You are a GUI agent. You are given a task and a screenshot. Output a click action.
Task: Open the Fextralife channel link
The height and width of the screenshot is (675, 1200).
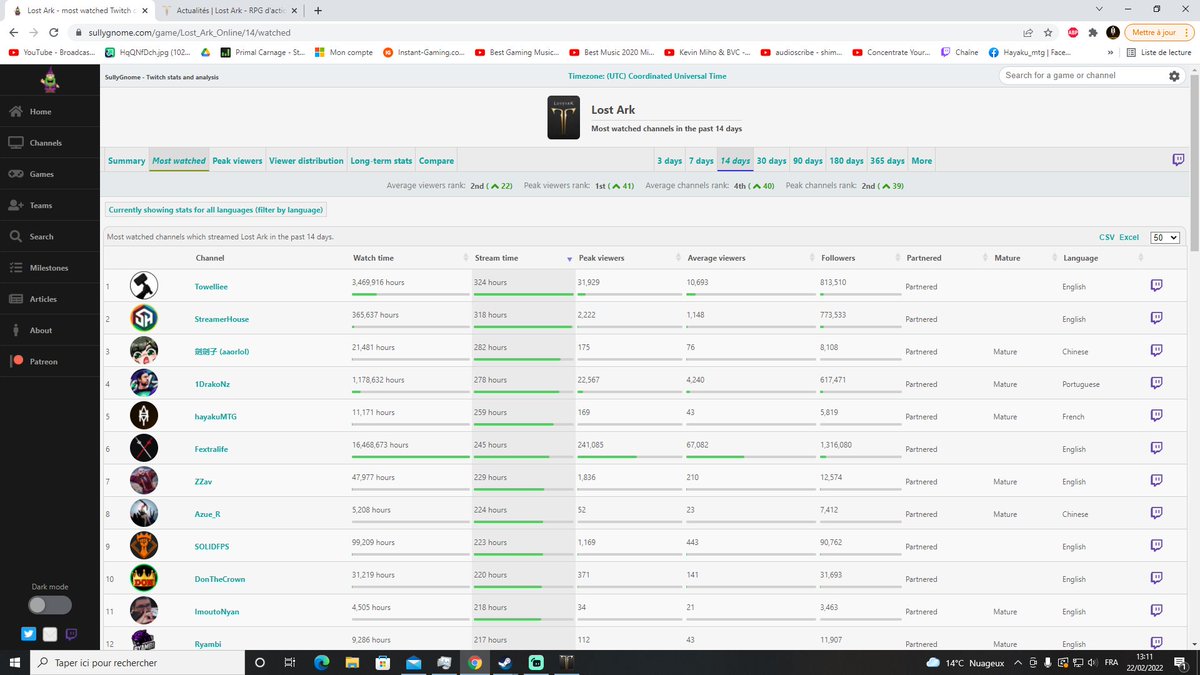click(x=211, y=449)
